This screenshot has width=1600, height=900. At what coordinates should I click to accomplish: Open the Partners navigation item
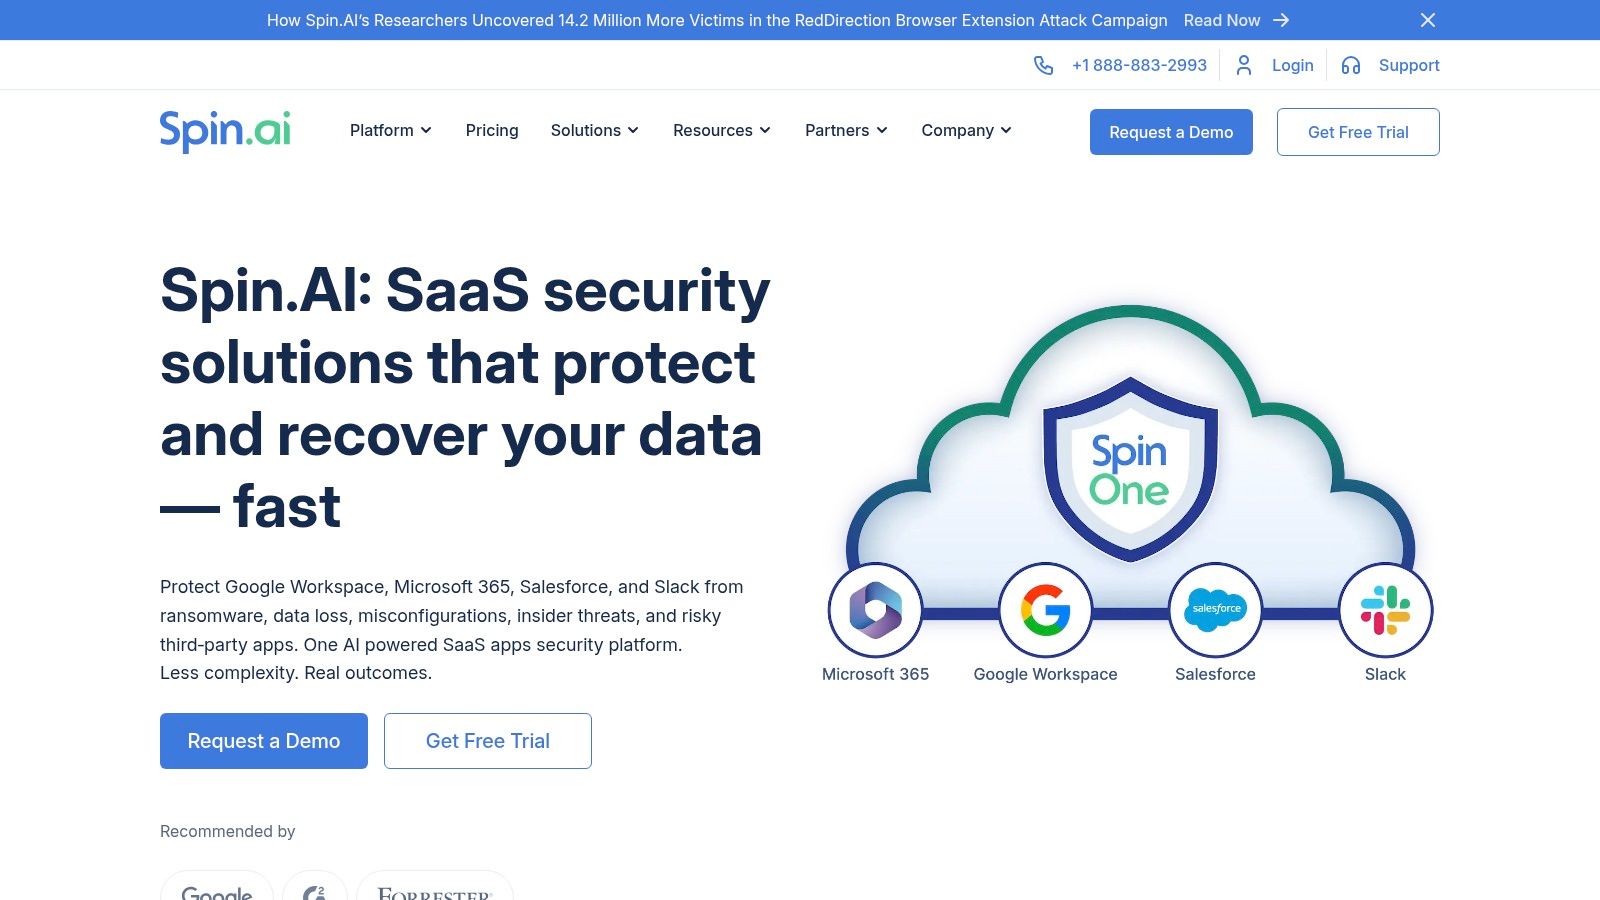point(845,130)
